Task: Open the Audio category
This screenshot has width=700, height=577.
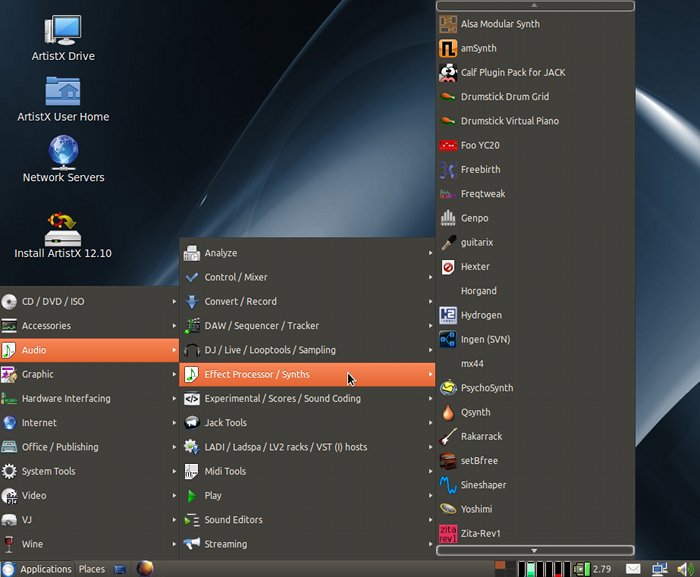Action: (89, 350)
